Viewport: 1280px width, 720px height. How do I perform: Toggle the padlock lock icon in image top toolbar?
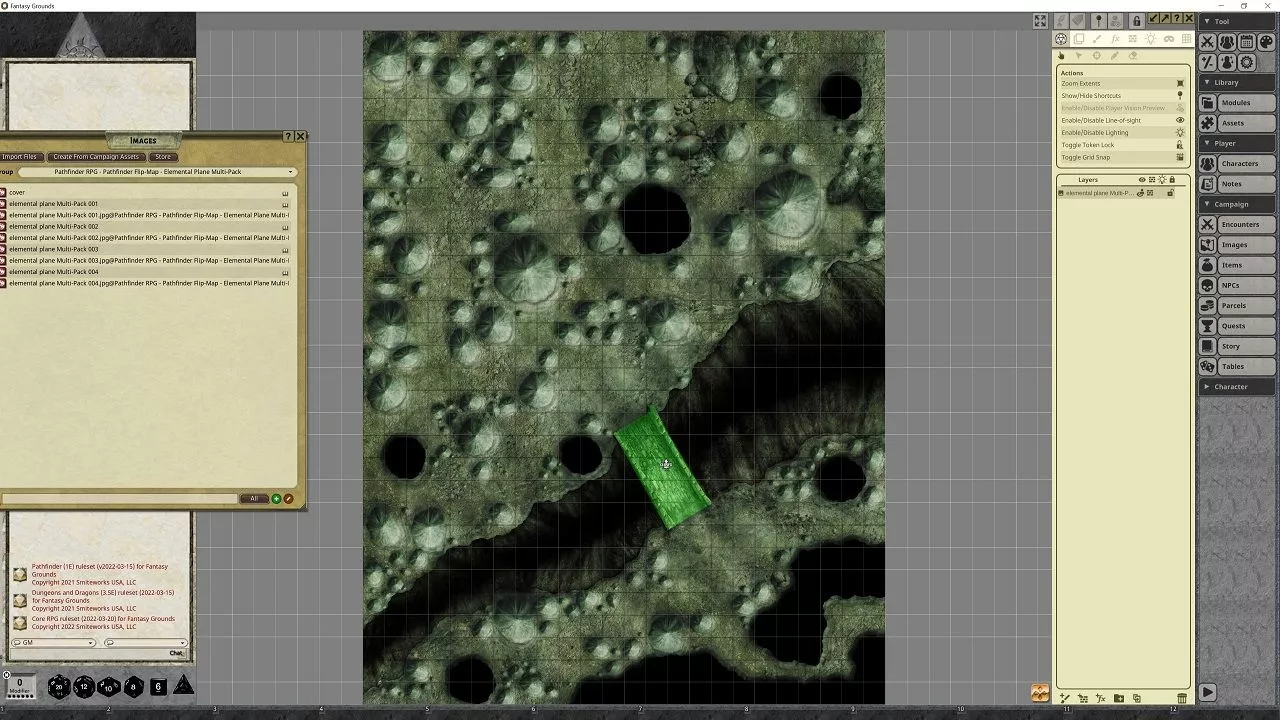pos(1136,21)
